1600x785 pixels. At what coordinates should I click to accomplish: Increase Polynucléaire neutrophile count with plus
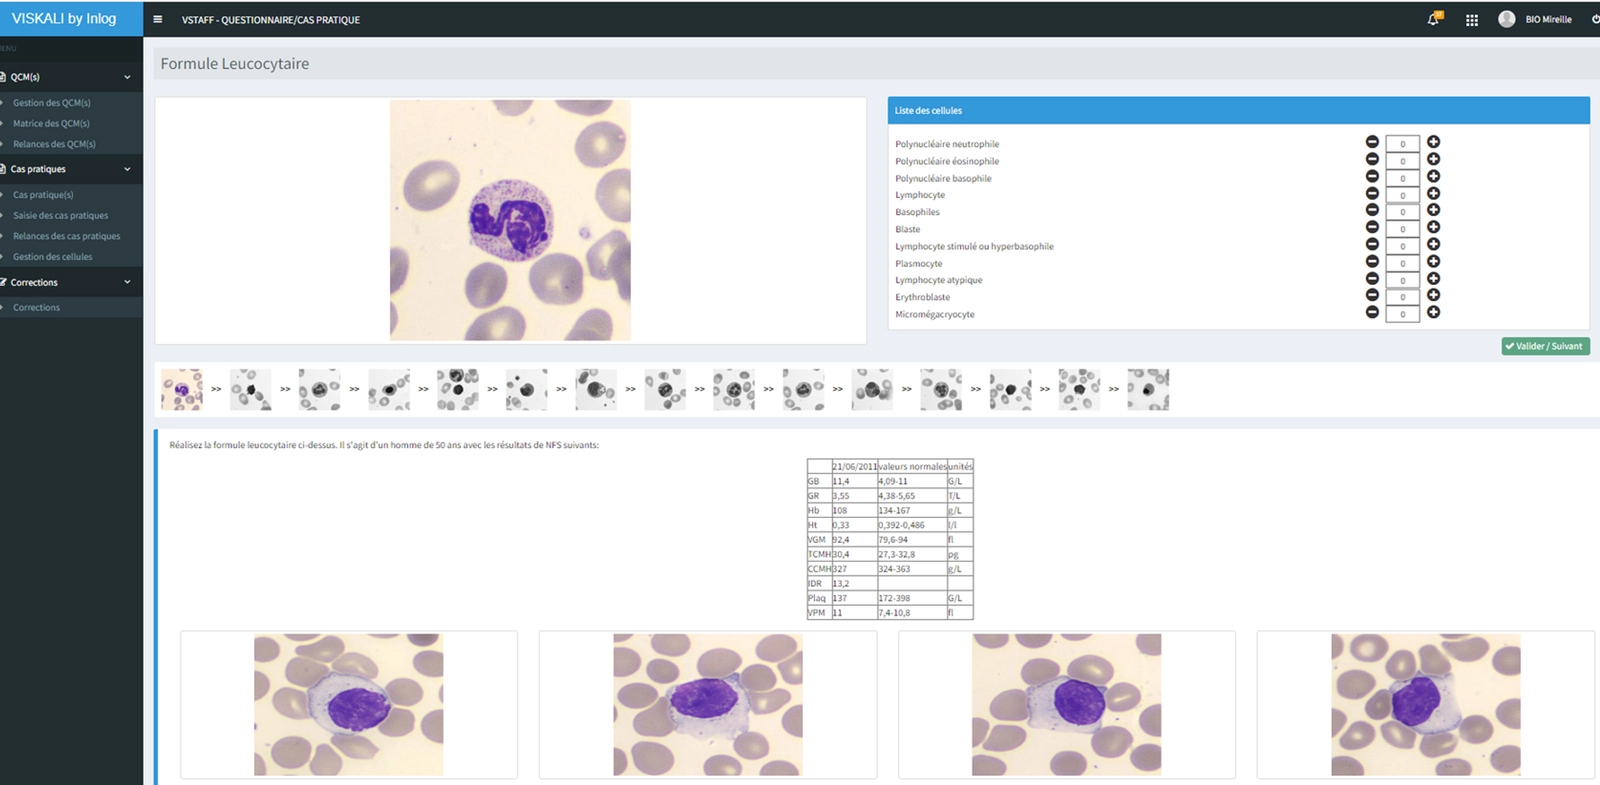coord(1433,142)
